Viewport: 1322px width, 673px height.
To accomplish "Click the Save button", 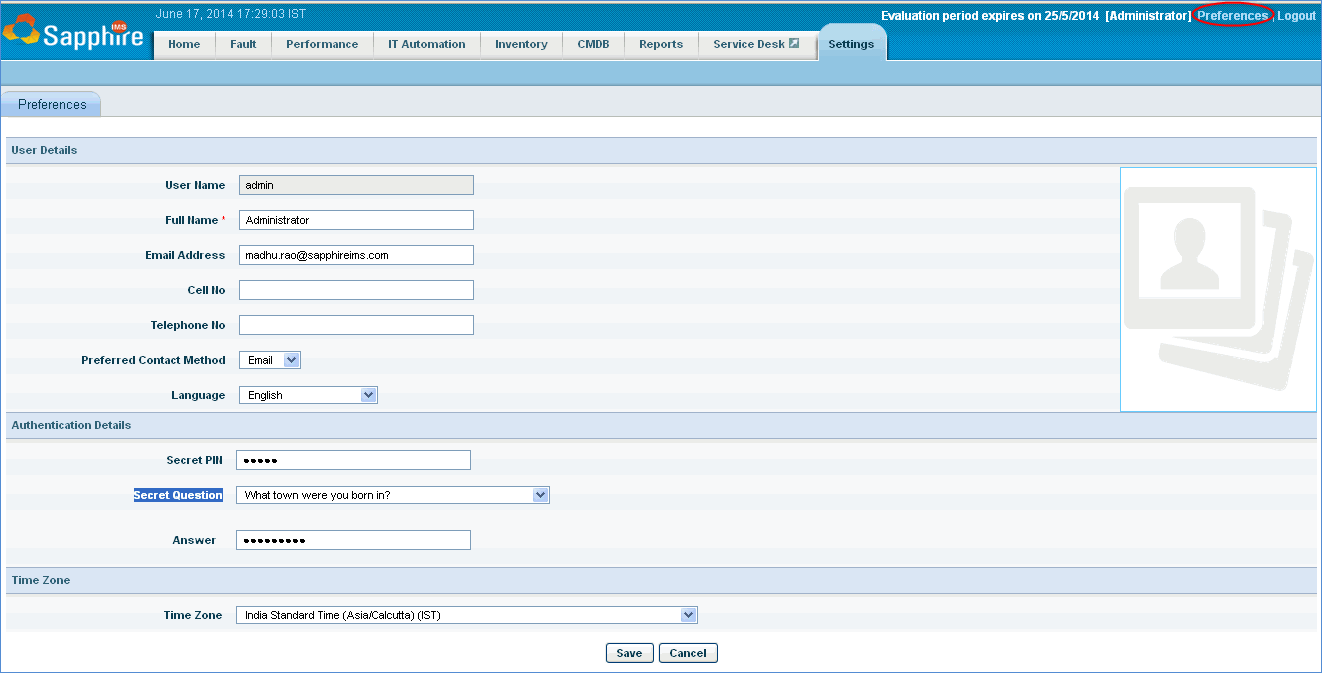I will [629, 653].
